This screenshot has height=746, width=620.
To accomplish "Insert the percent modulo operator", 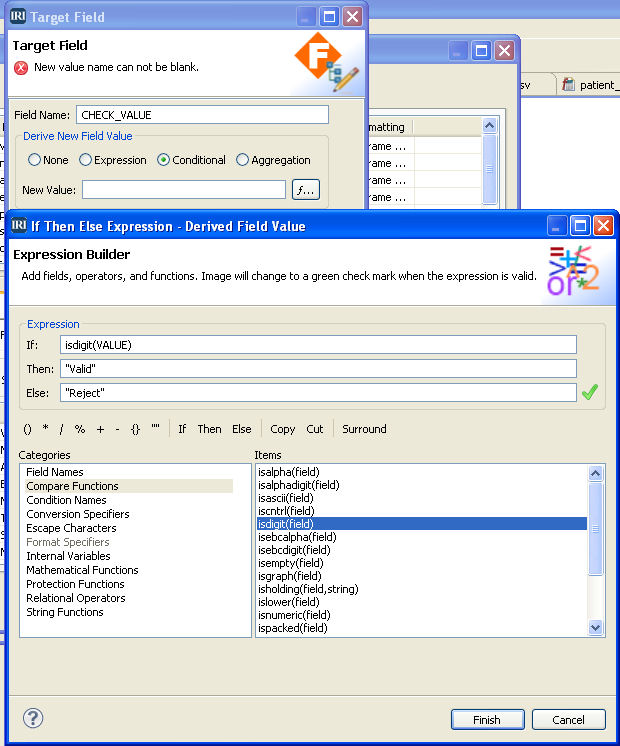I will [80, 429].
